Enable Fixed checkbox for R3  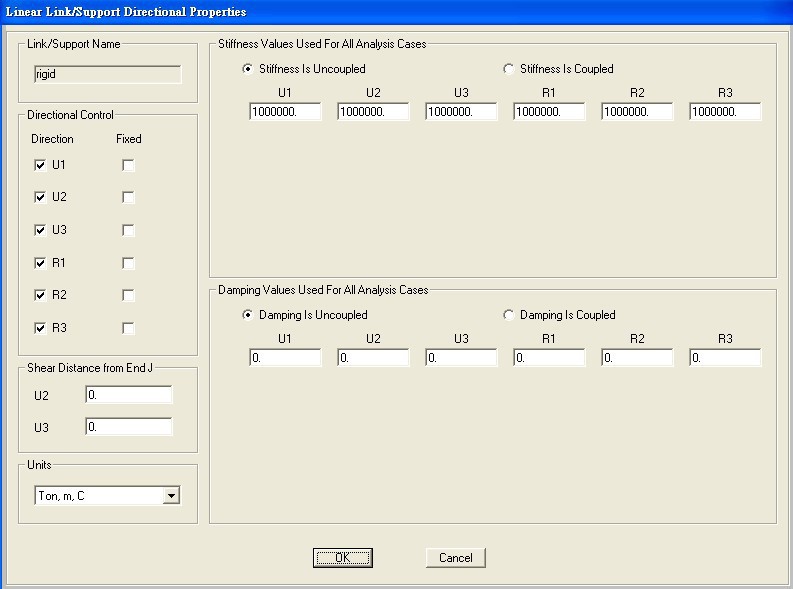pos(128,329)
